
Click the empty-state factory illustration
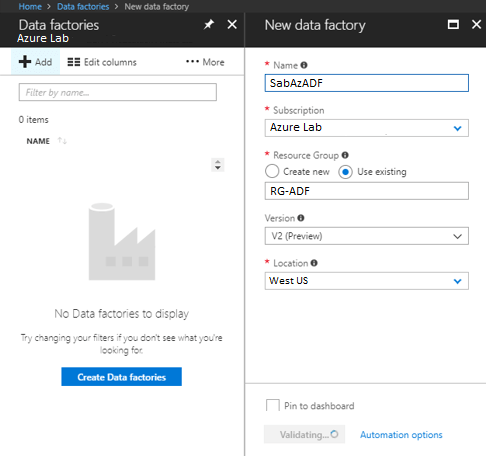coord(122,242)
